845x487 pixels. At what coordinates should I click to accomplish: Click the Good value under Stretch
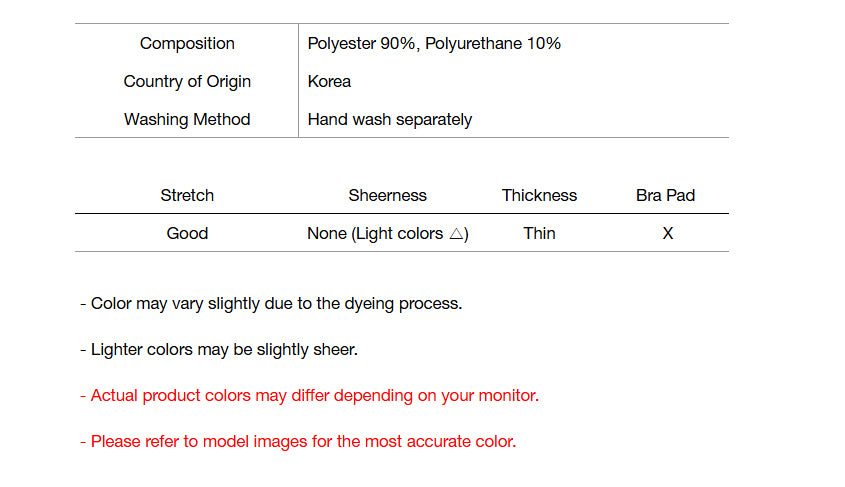coord(187,233)
